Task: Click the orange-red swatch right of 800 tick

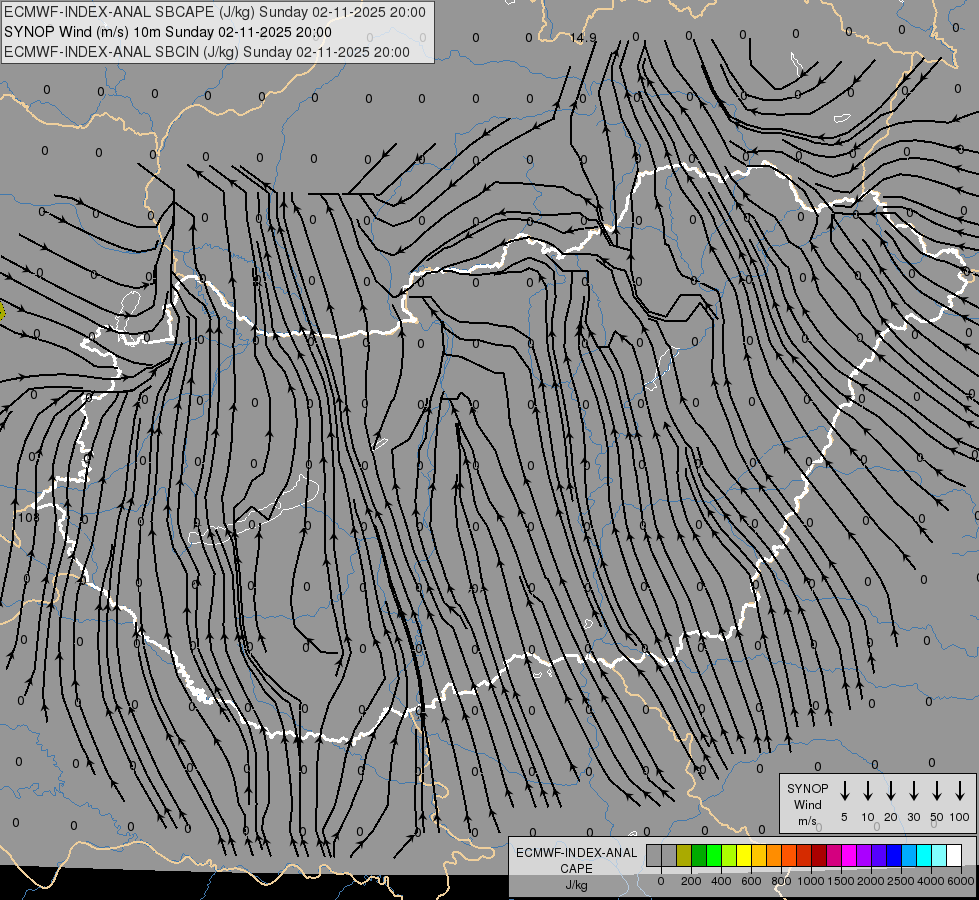Action: 790,855
